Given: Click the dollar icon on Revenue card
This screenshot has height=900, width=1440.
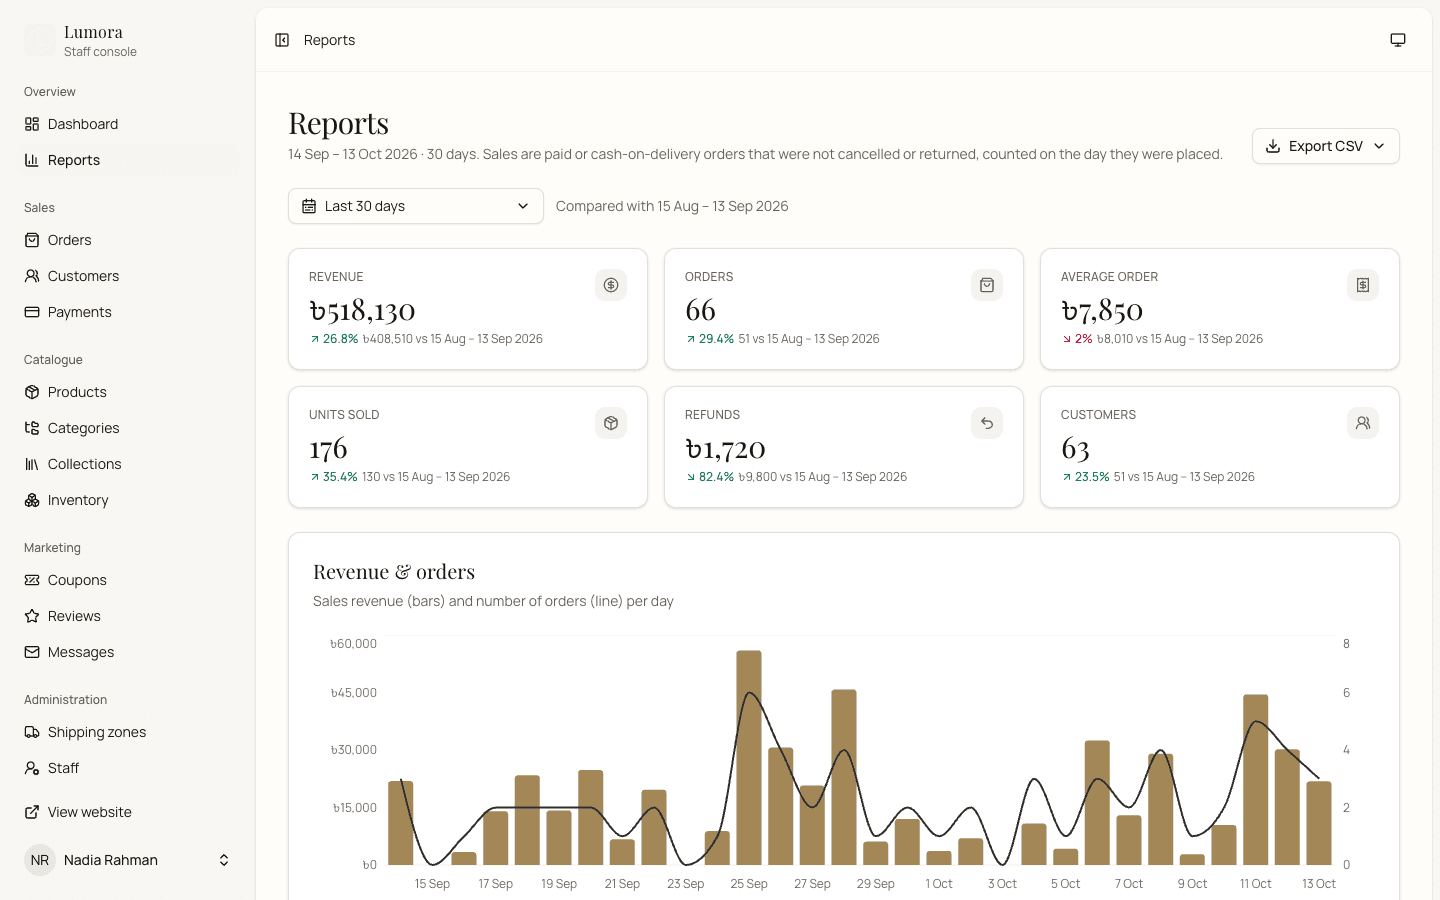Looking at the screenshot, I should 611,285.
